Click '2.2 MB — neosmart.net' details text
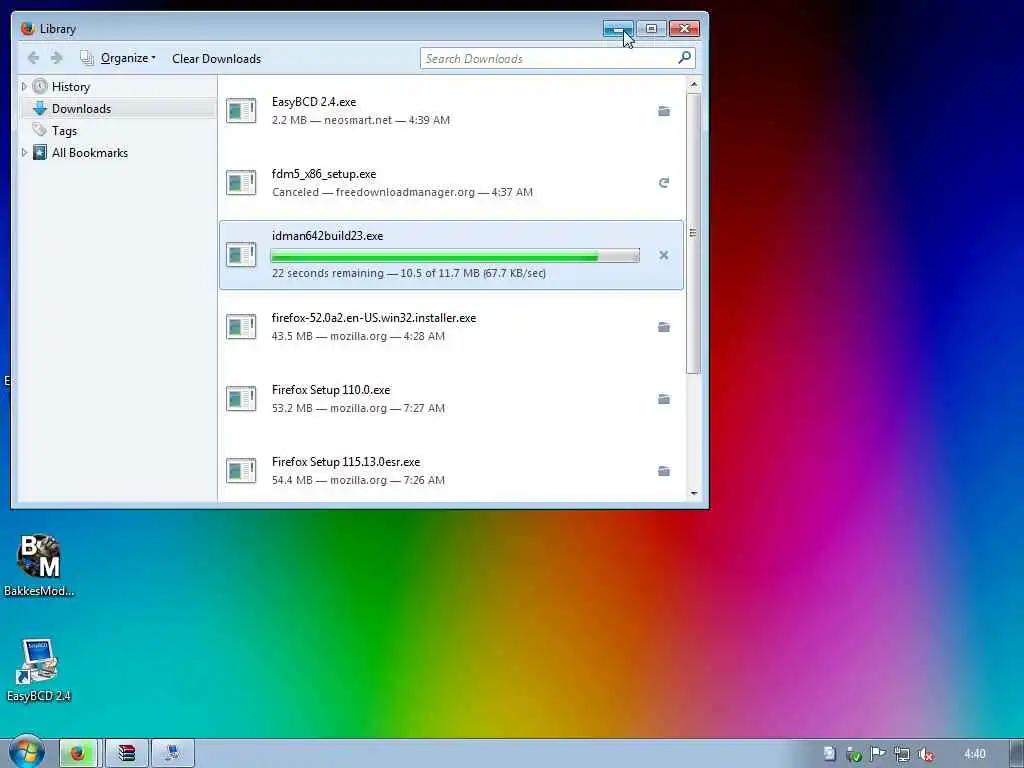Viewport: 1024px width, 768px height. [x=332, y=120]
